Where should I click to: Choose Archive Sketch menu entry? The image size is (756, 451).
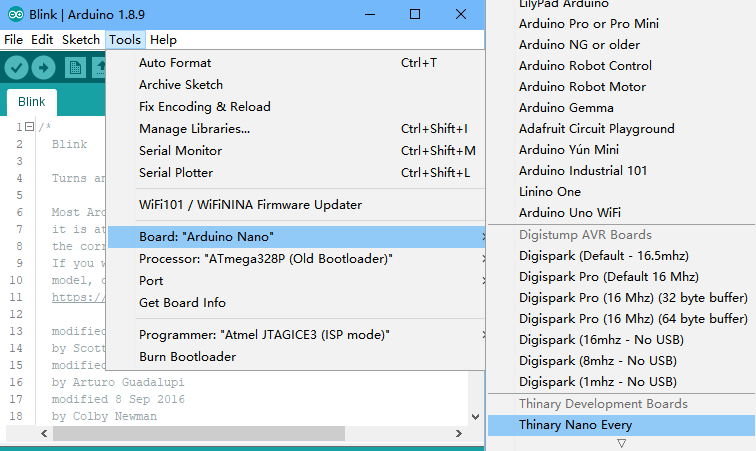pos(296,85)
